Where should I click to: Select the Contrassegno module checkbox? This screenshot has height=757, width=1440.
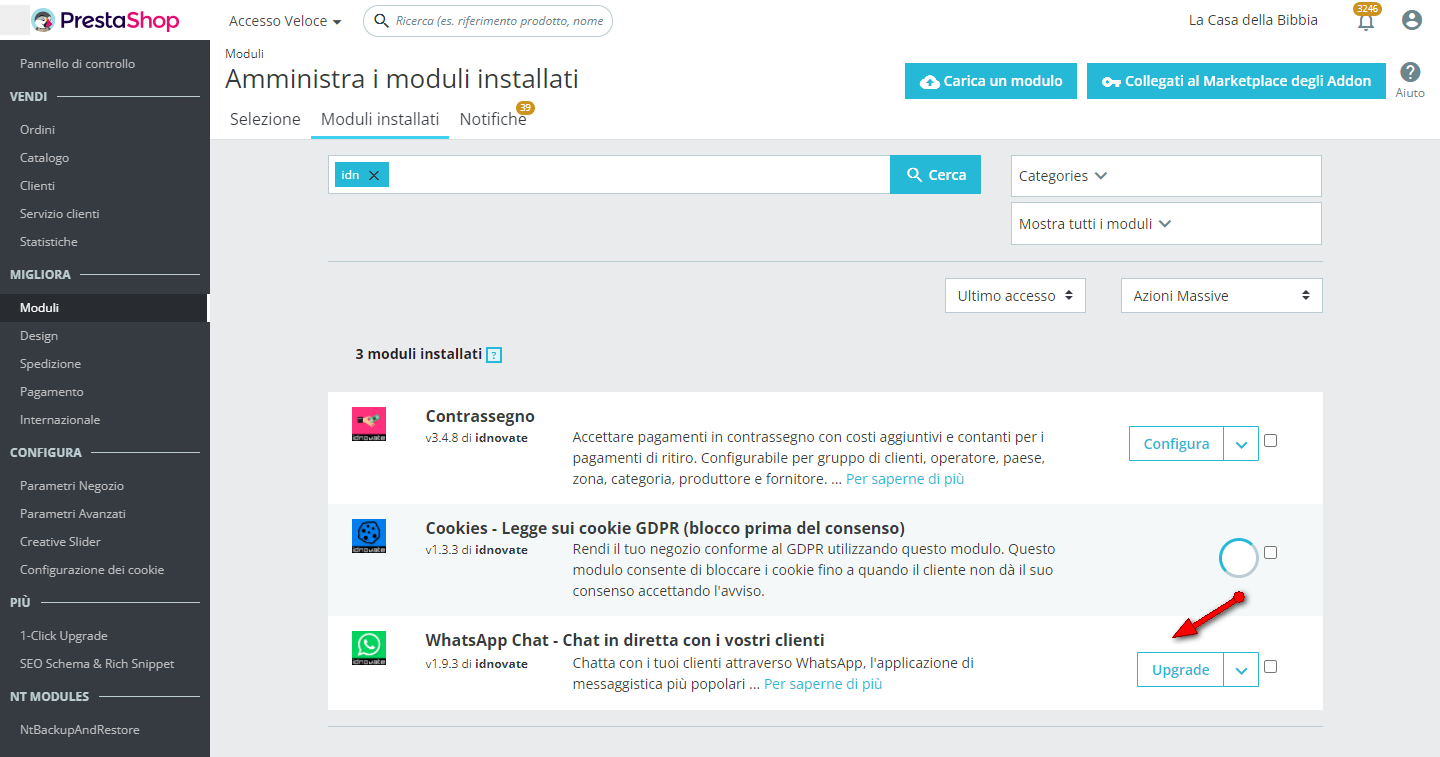pos(1270,440)
